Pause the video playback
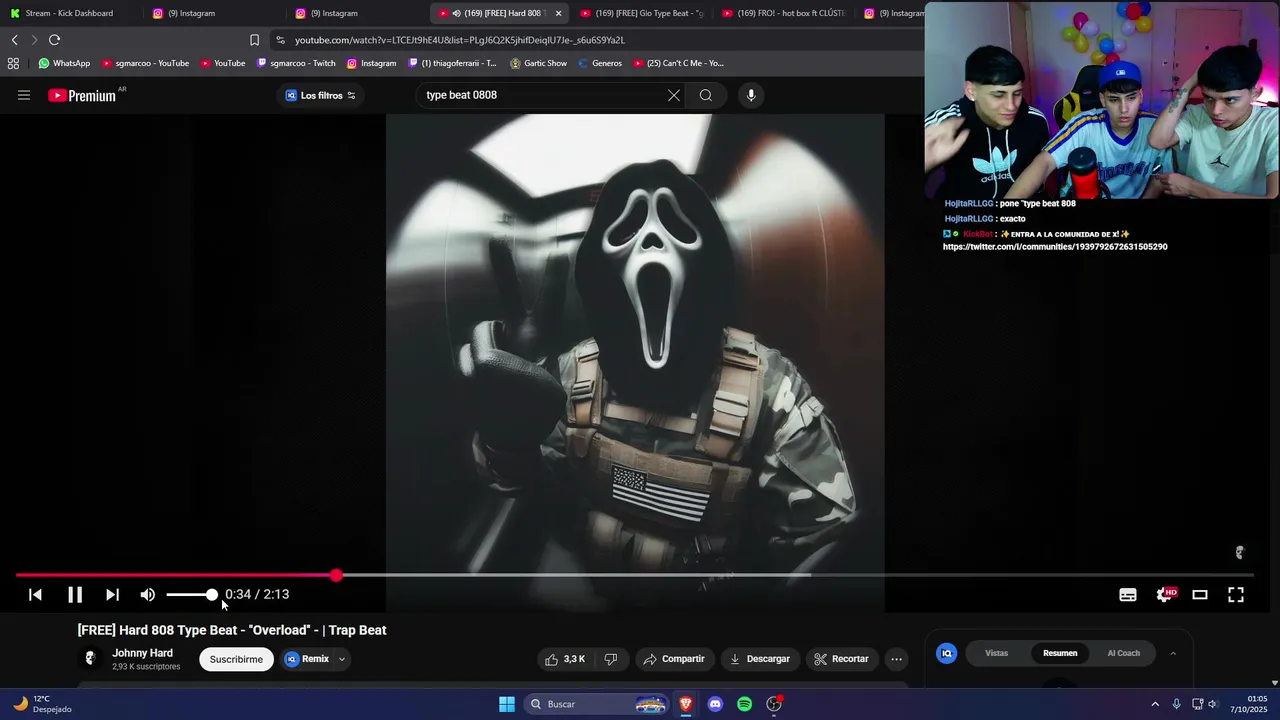 point(75,595)
